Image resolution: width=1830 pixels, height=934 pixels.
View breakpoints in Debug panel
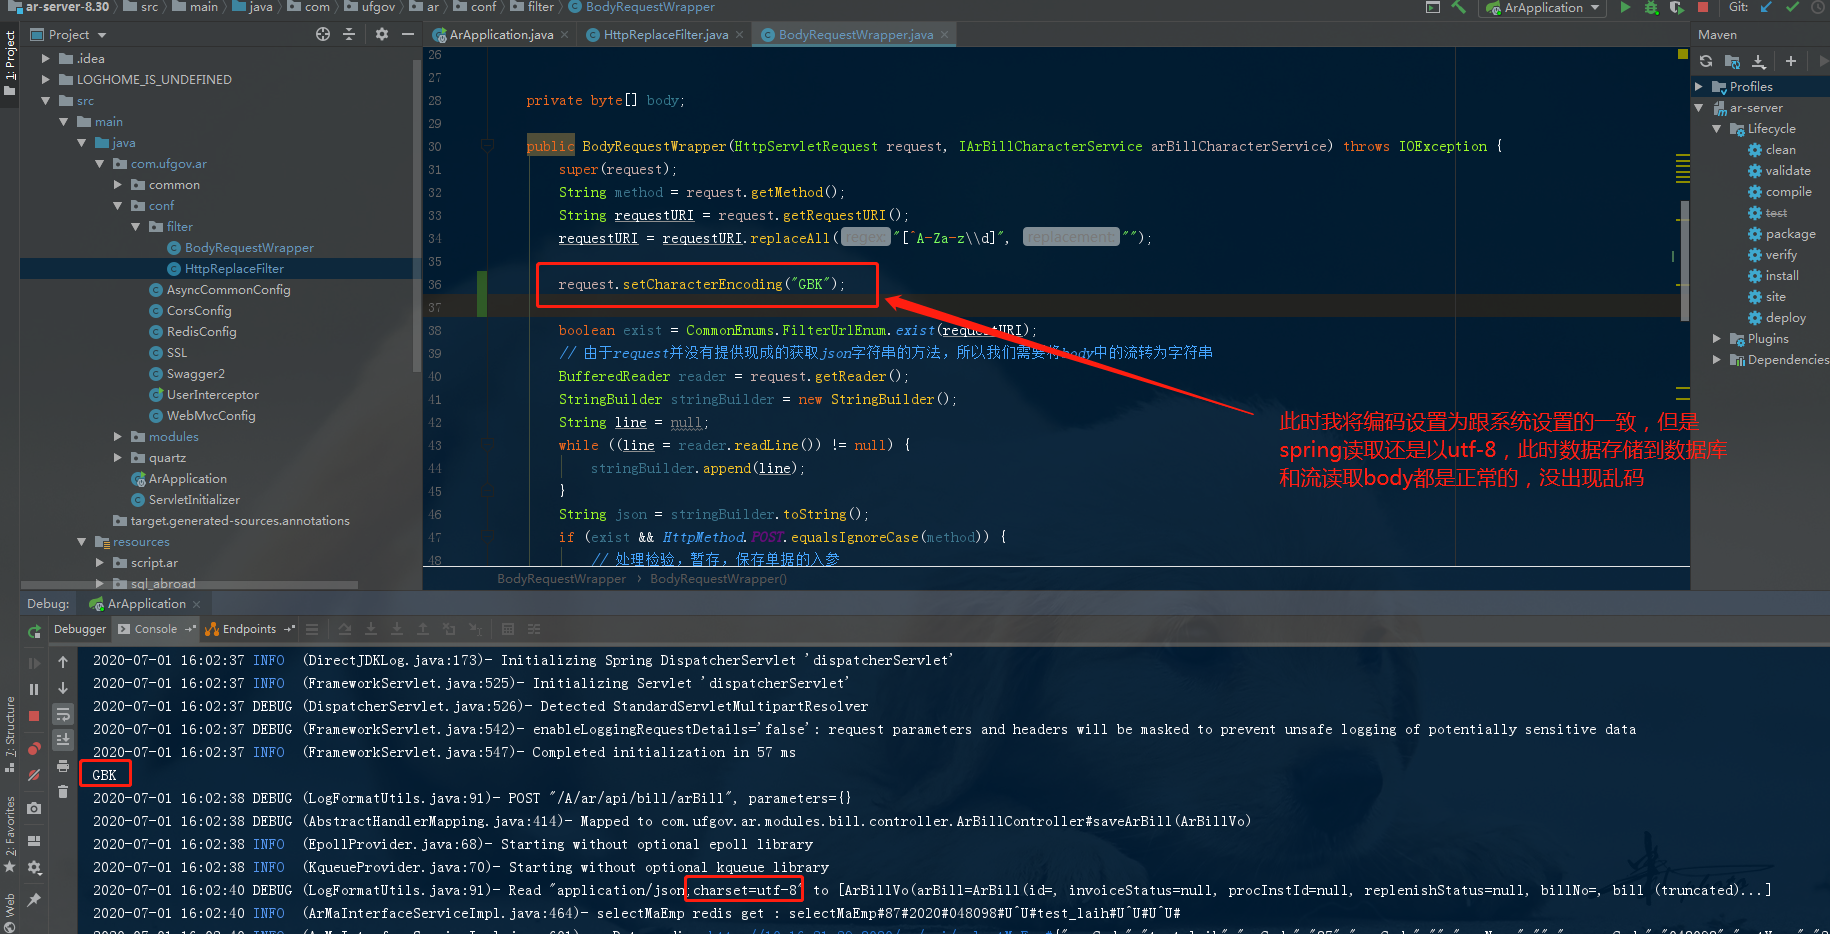click(34, 748)
